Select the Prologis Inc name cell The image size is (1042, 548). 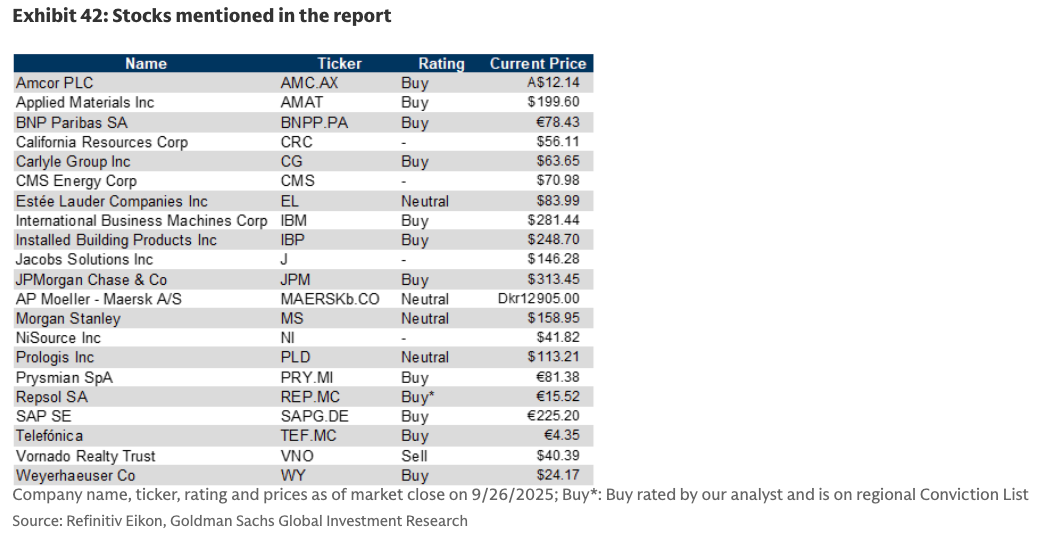[x=55, y=357]
